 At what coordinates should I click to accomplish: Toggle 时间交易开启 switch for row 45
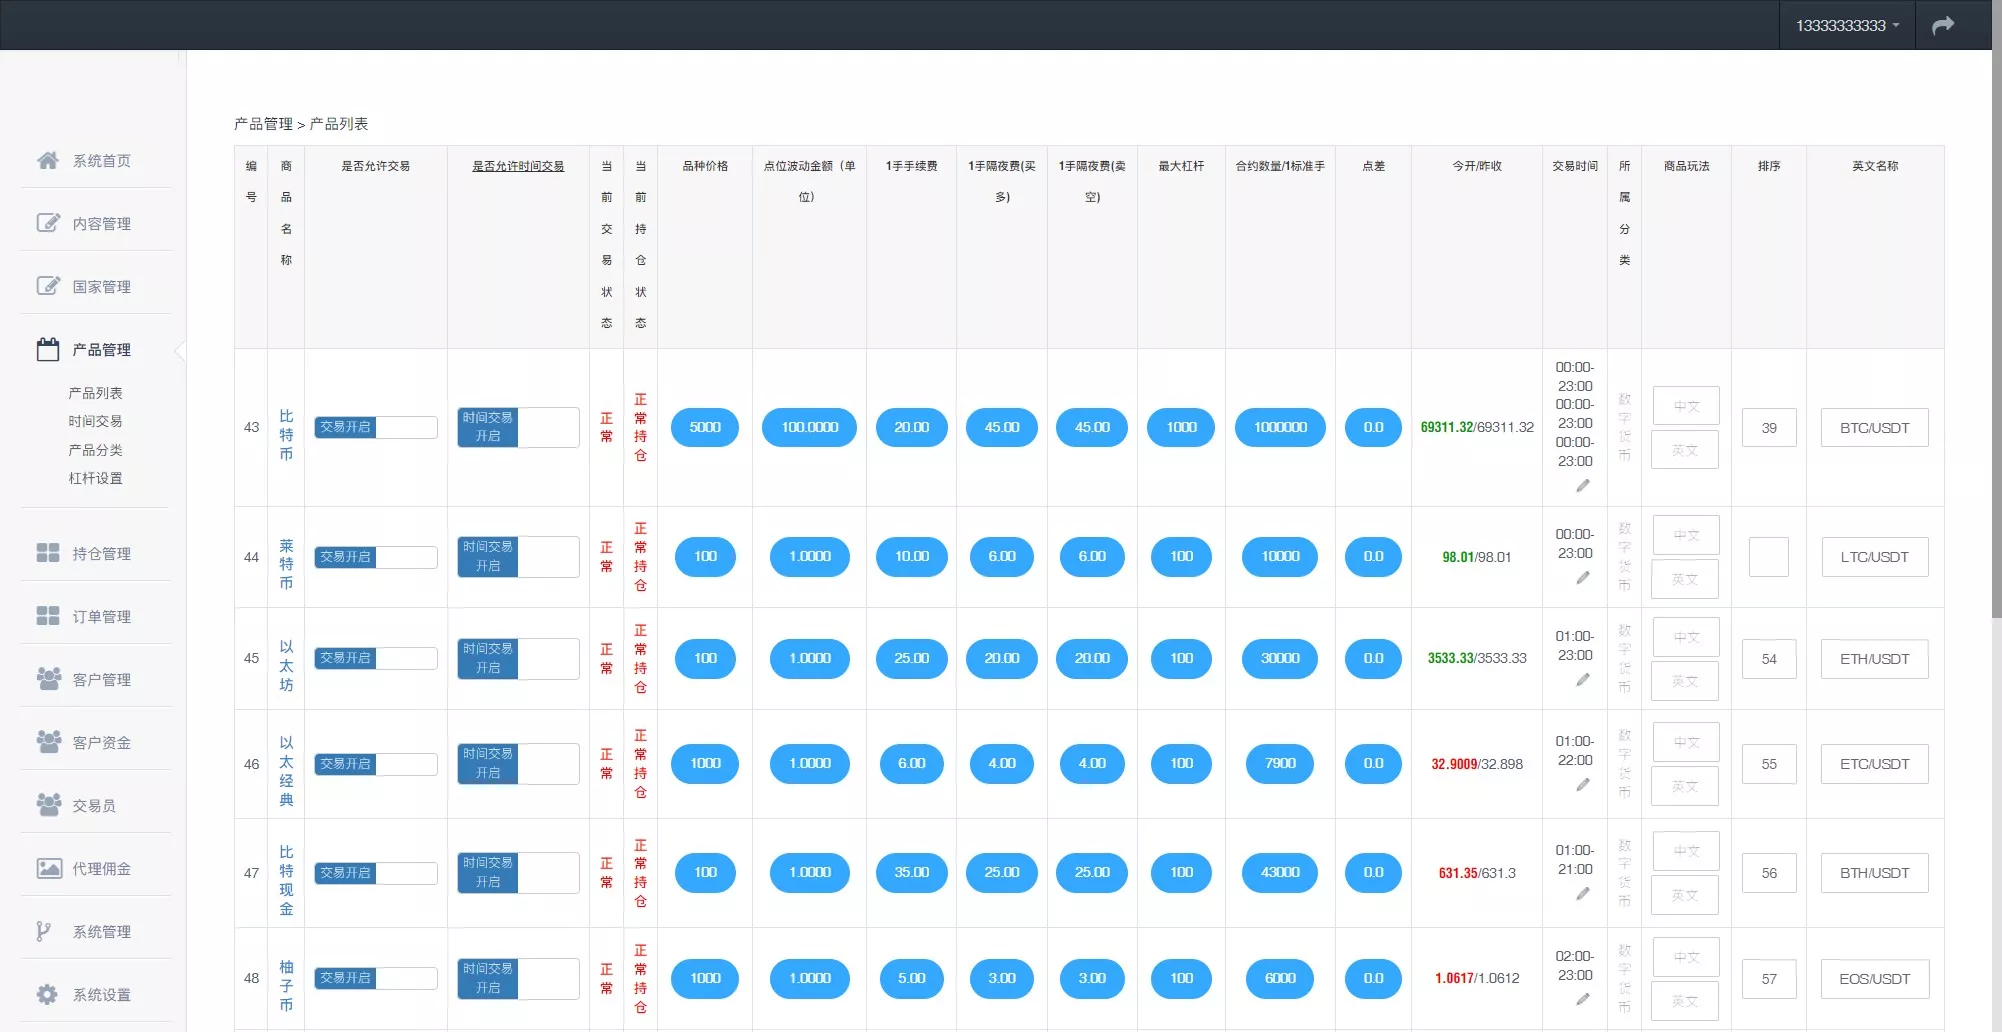click(517, 658)
